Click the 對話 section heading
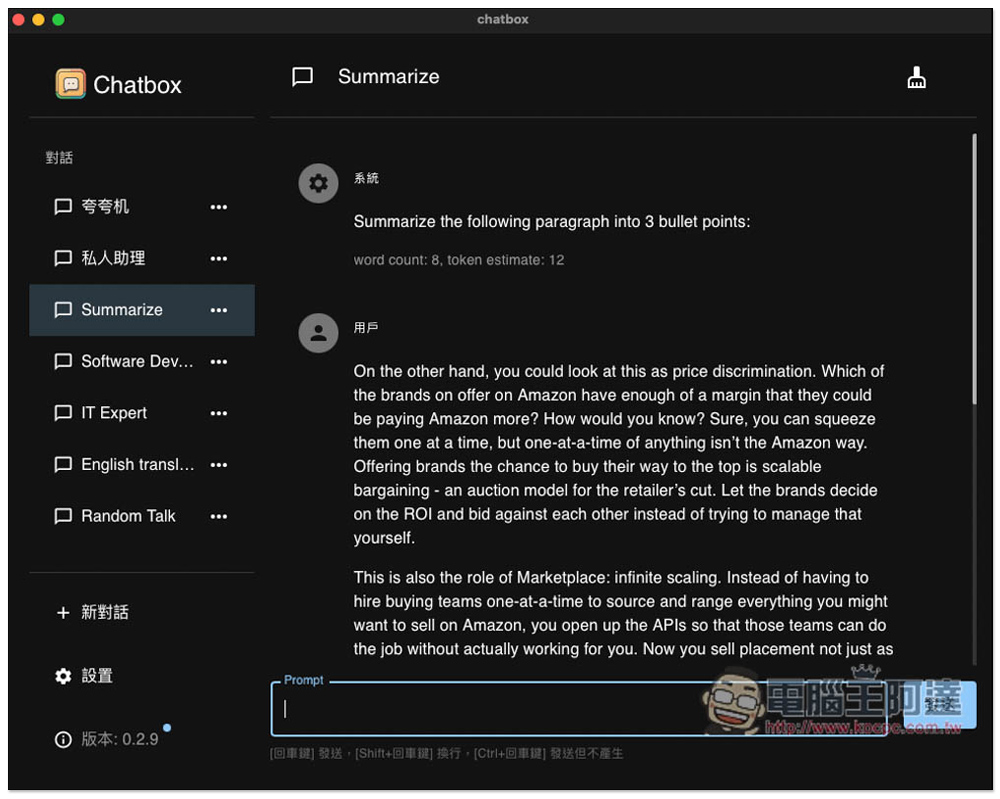 [x=59, y=158]
